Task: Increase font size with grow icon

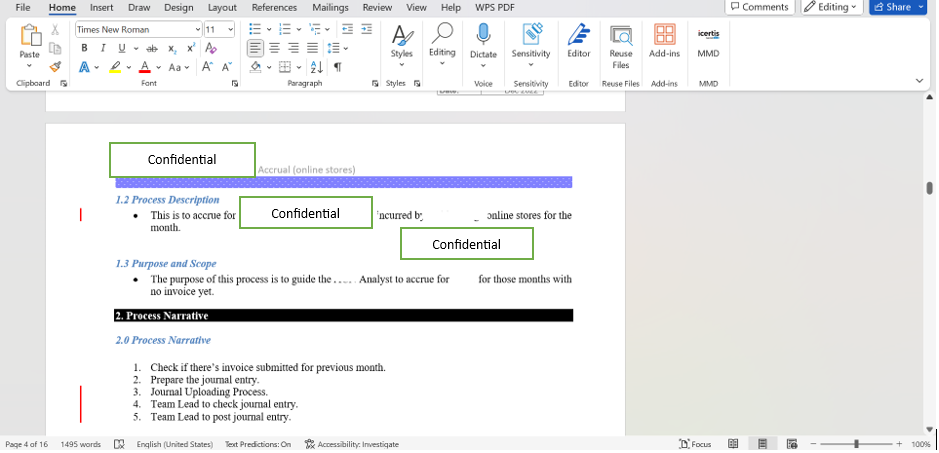Action: click(207, 67)
